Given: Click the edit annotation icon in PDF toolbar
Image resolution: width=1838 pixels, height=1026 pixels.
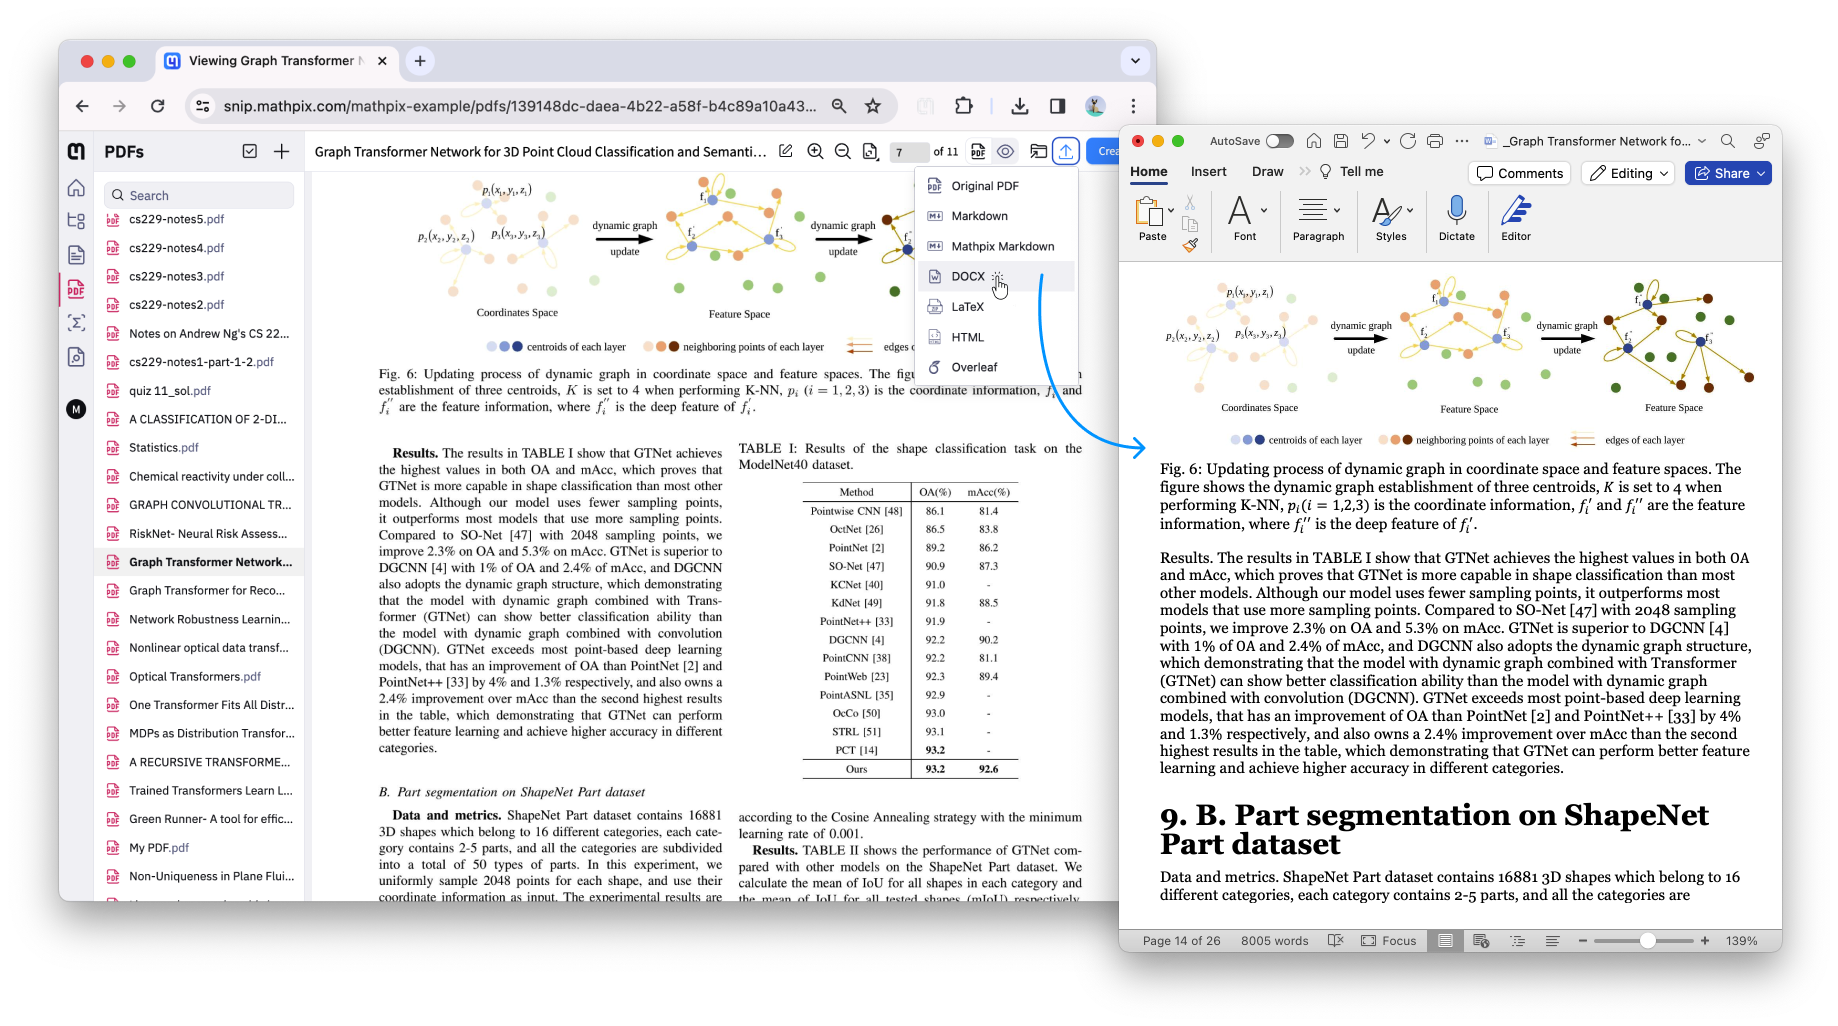Looking at the screenshot, I should point(786,151).
